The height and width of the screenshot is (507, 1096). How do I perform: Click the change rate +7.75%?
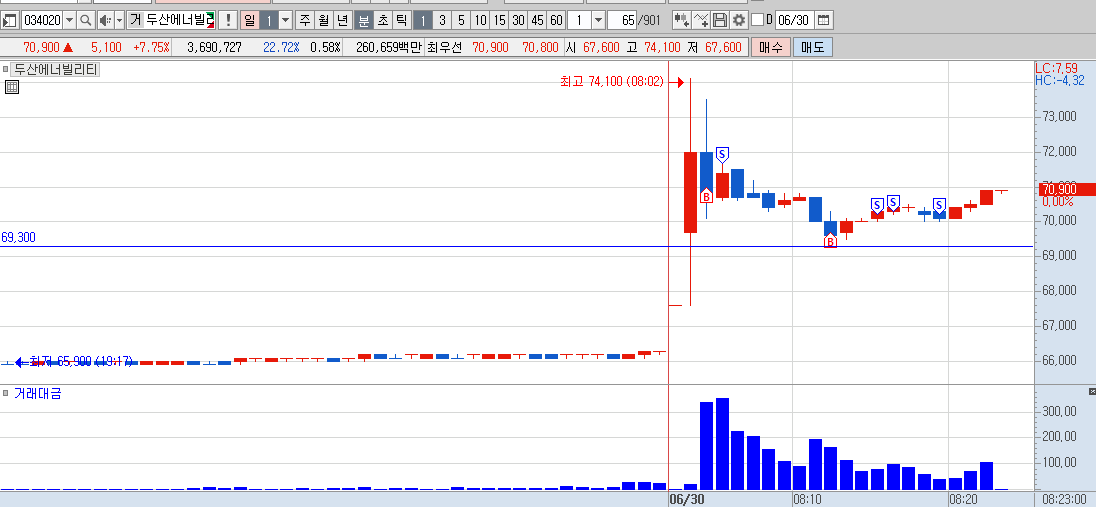151,48
